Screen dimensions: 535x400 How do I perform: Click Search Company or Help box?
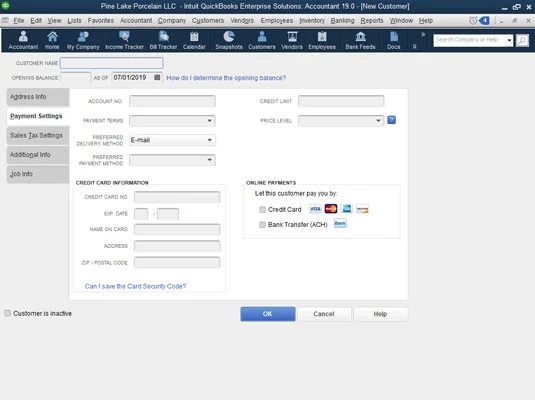pos(469,40)
